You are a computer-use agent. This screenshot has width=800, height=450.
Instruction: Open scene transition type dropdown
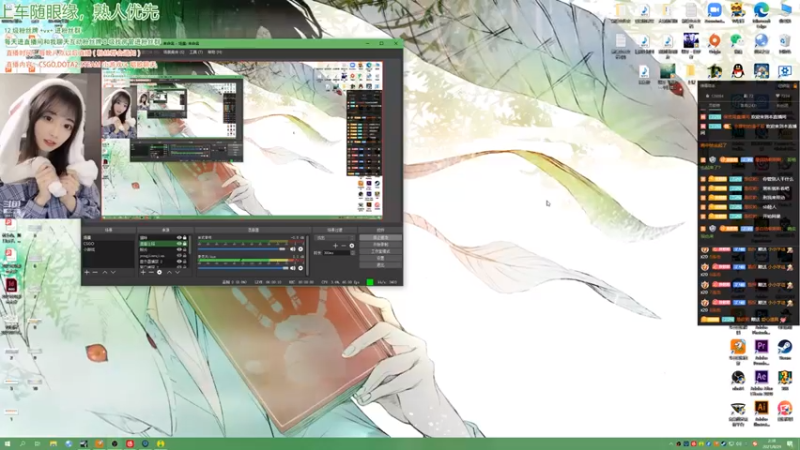[x=335, y=238]
